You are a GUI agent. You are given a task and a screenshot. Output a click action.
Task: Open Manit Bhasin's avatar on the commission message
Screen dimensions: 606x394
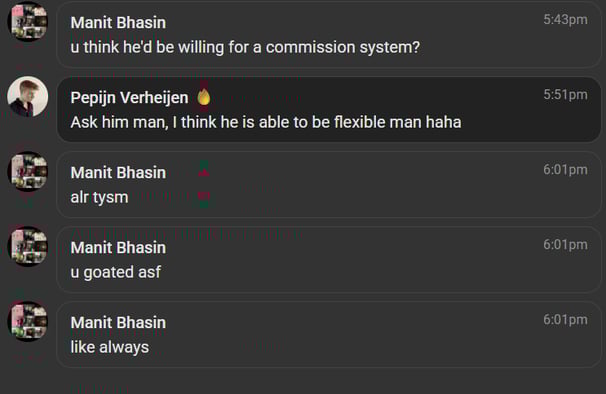28,22
